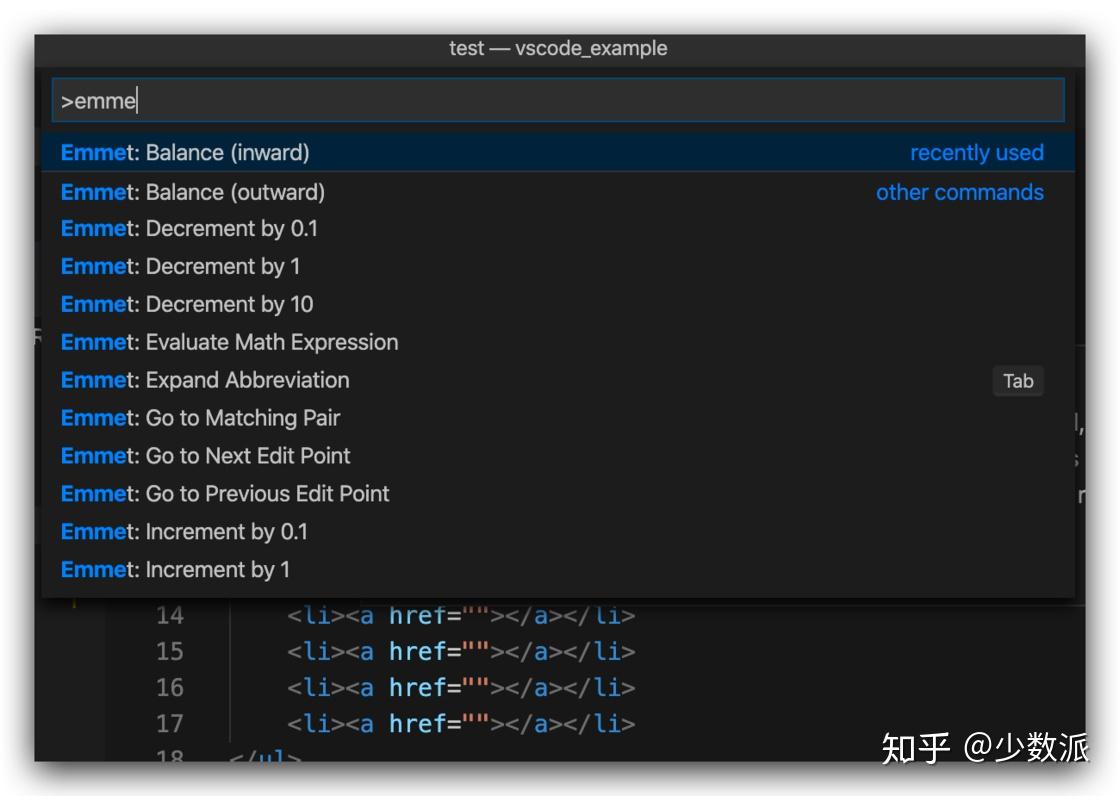The width and height of the screenshot is (1120, 796).
Task: Select Emmet: Decrement by 10
Action: click(x=187, y=305)
